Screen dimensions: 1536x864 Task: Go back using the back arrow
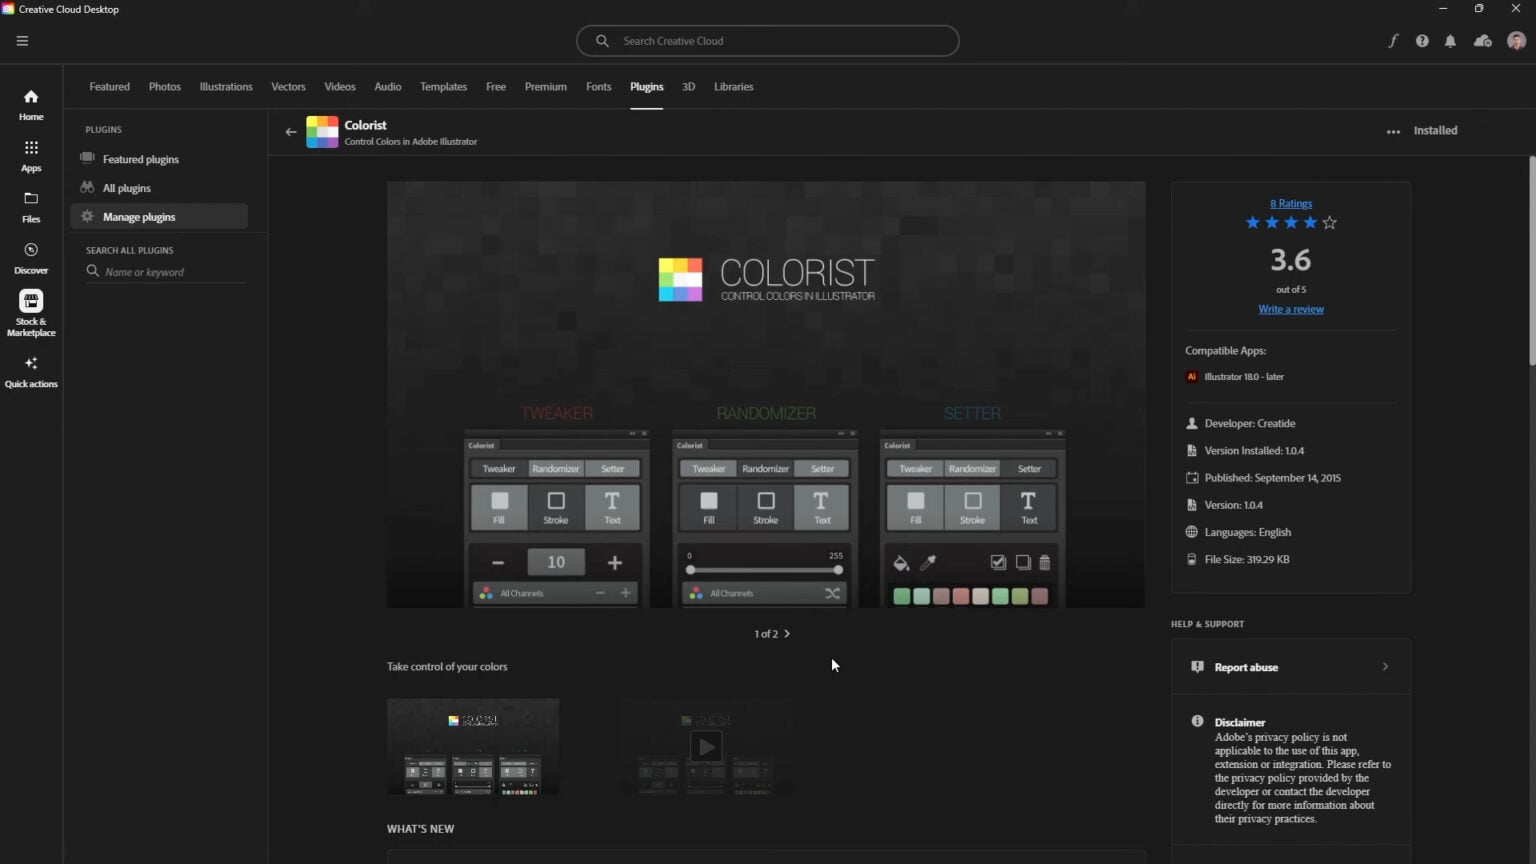(x=291, y=131)
